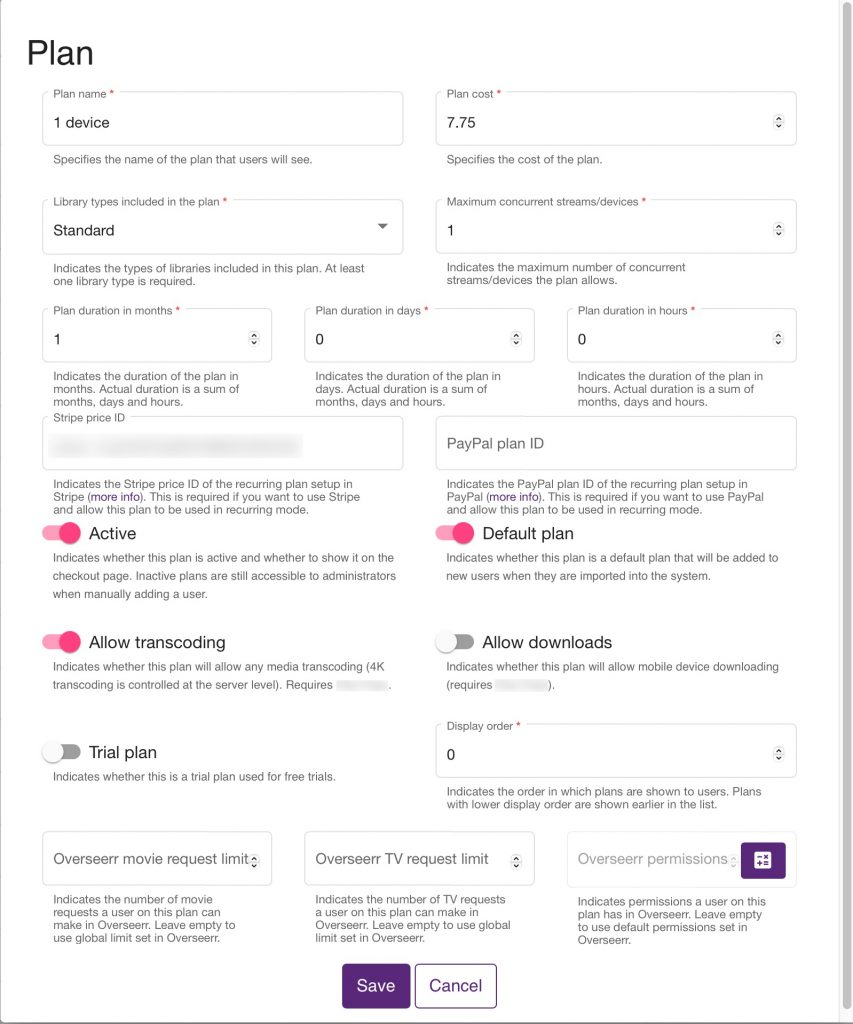This screenshot has width=853, height=1024.
Task: Click the Plan duration in hours spinner
Action: tap(779, 339)
